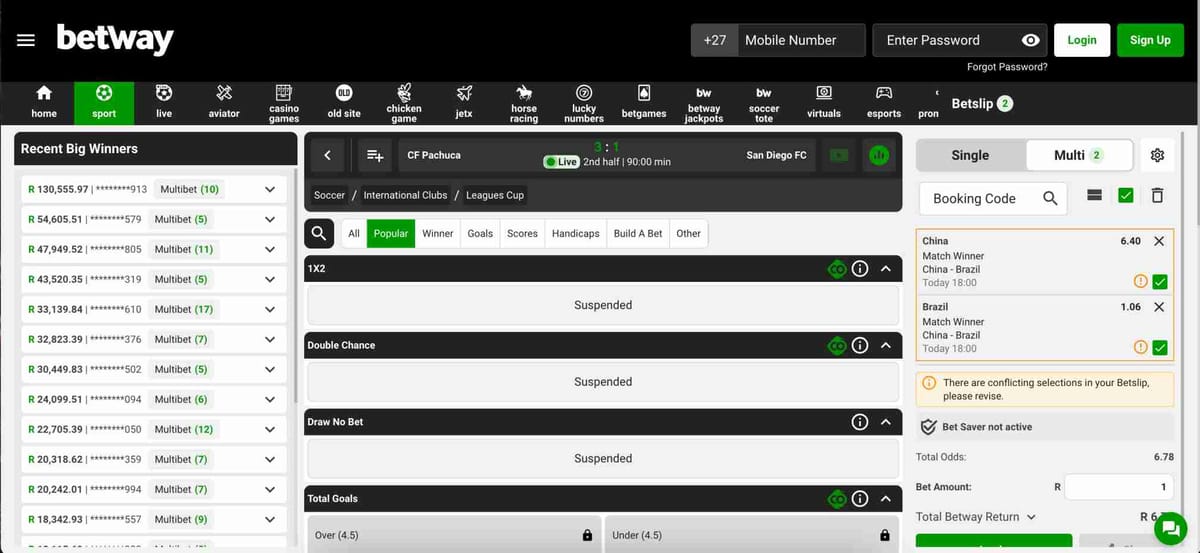Open horse racing section
The width and height of the screenshot is (1200, 553).
click(x=524, y=102)
